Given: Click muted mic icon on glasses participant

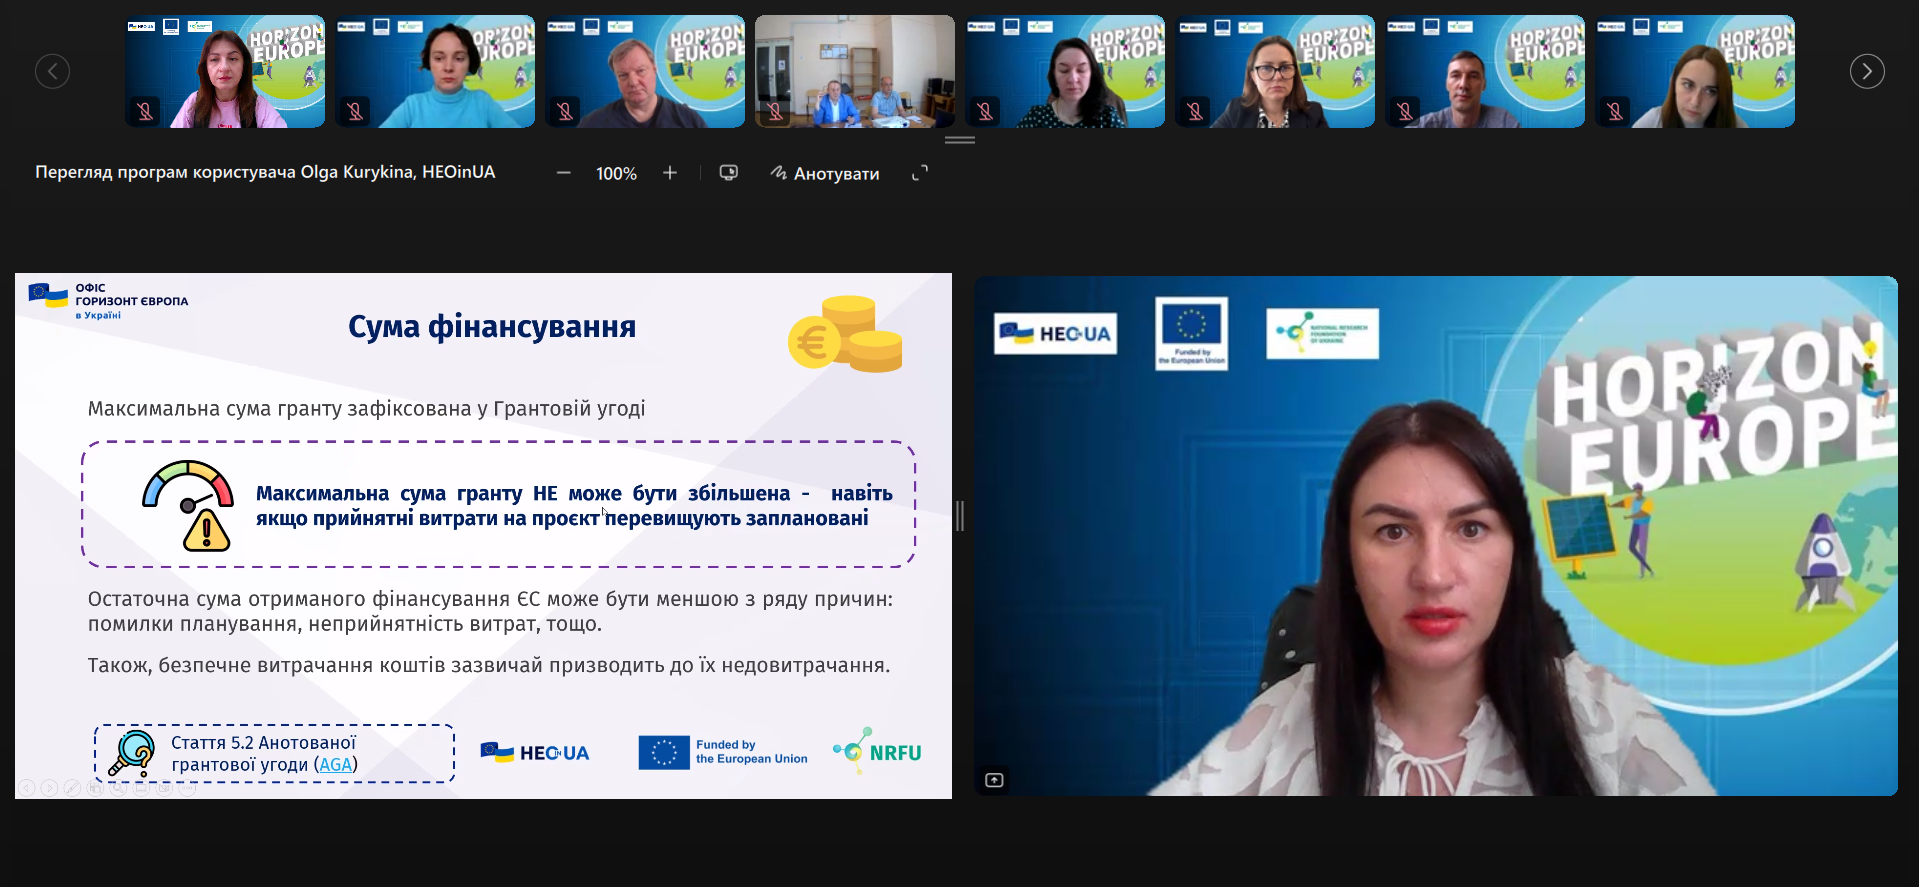Looking at the screenshot, I should 1195,111.
